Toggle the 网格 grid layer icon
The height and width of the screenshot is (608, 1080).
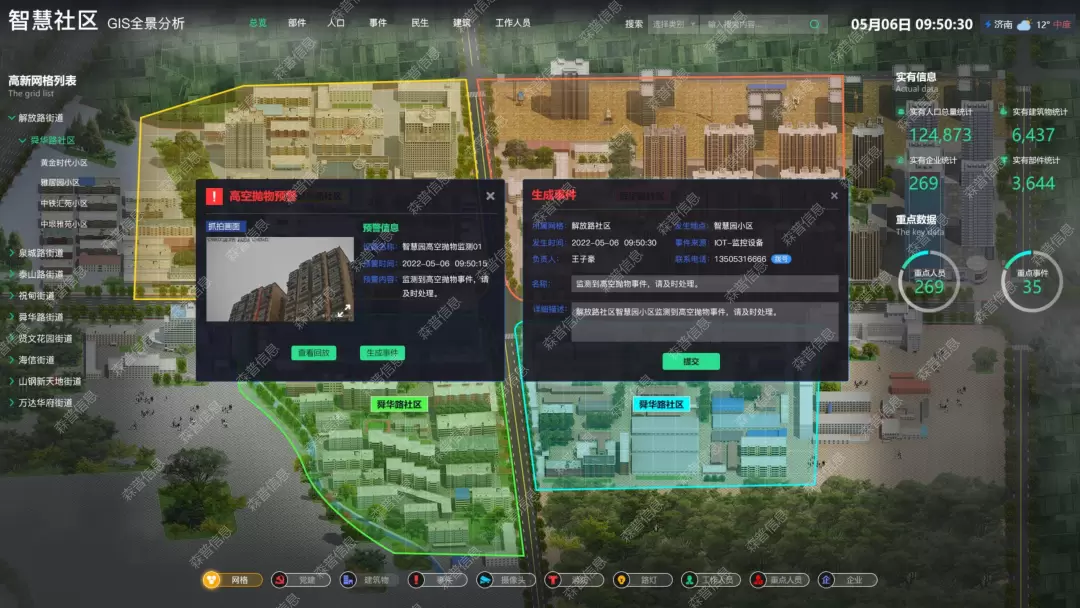click(212, 580)
